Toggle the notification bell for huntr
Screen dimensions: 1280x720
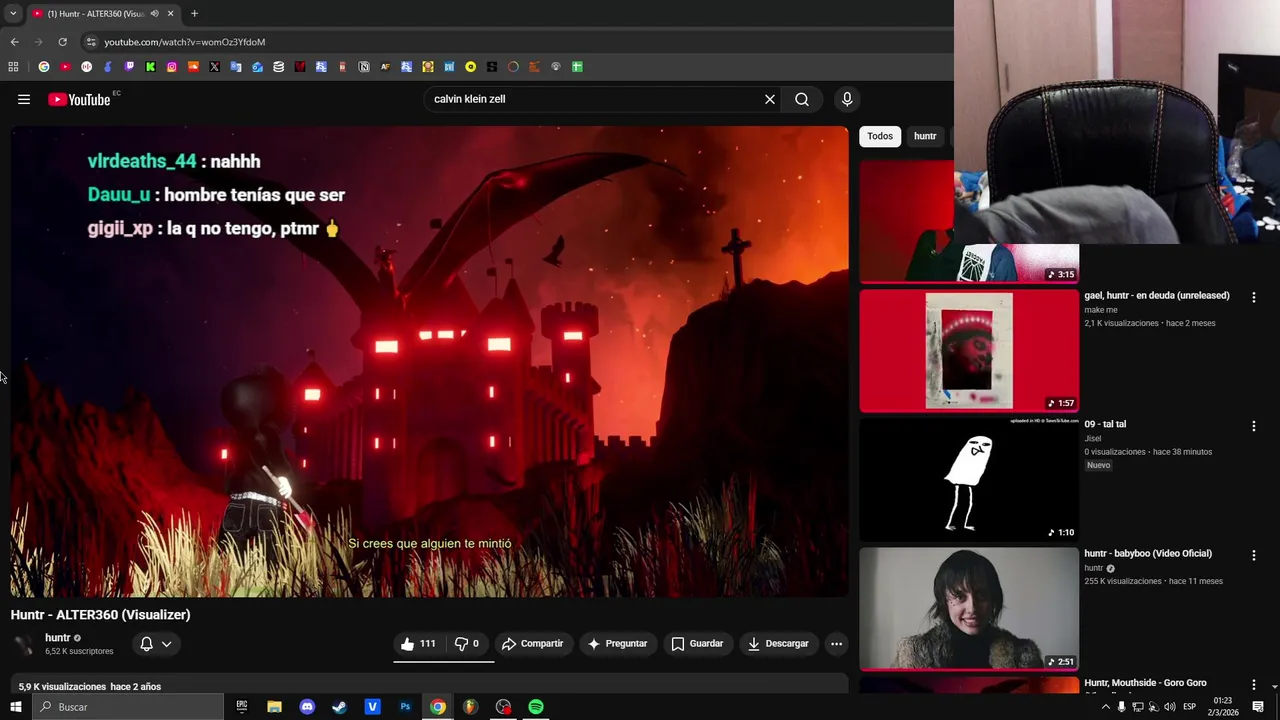pyautogui.click(x=146, y=644)
